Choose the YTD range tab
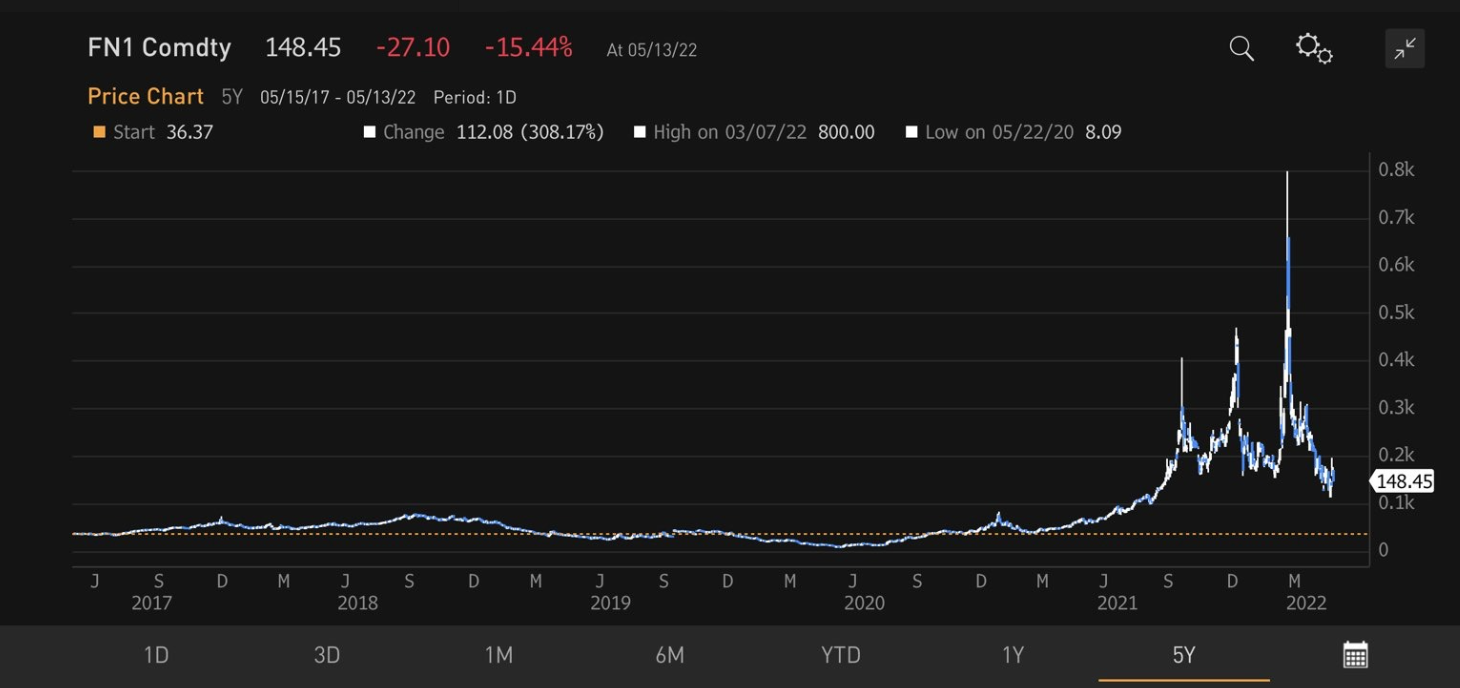This screenshot has width=1460, height=688. click(841, 655)
